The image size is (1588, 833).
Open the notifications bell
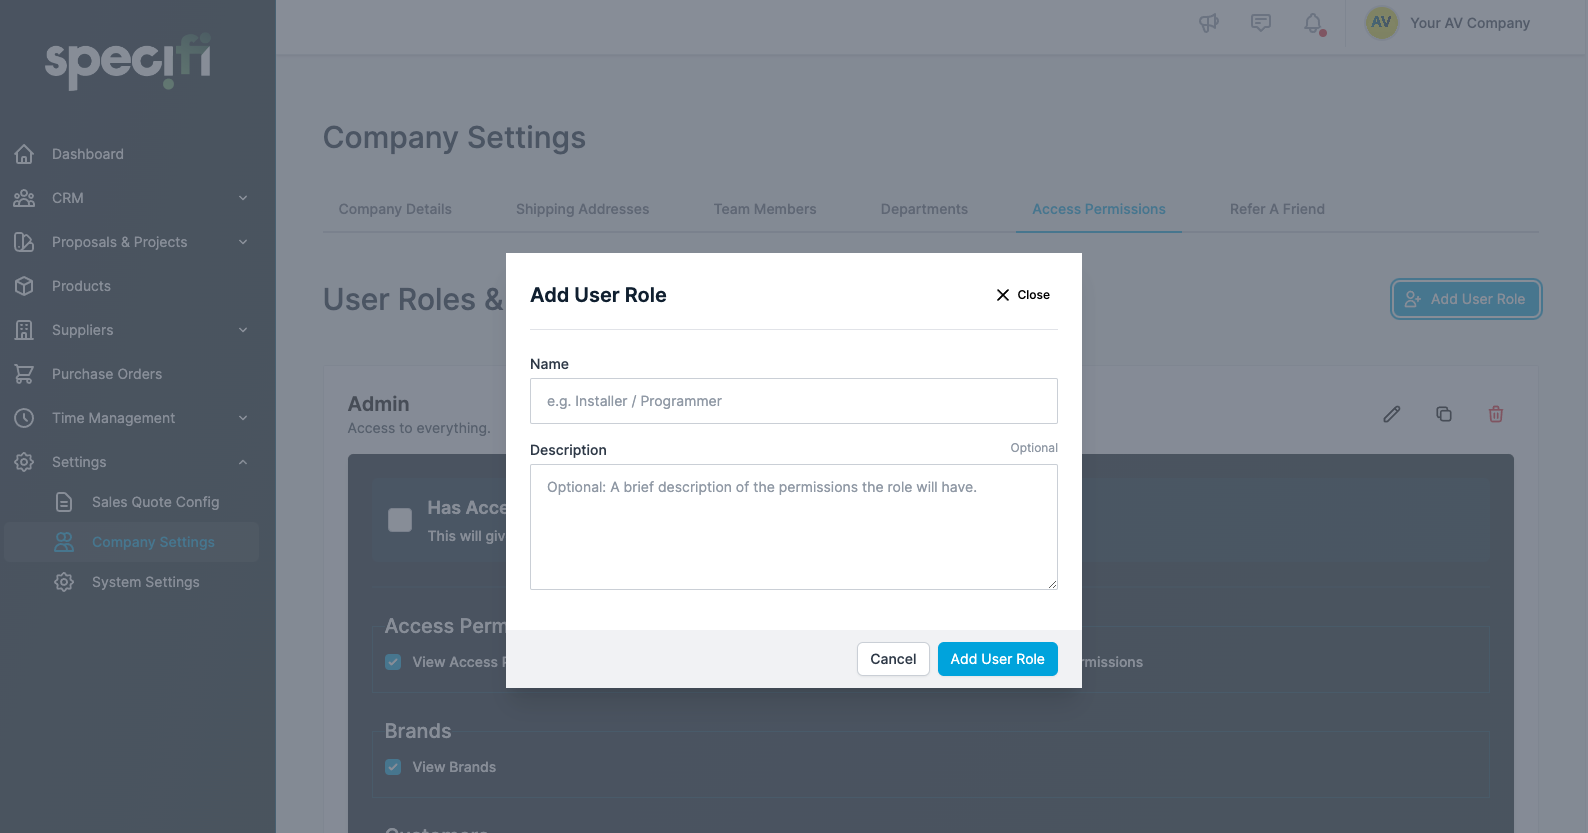tap(1314, 23)
